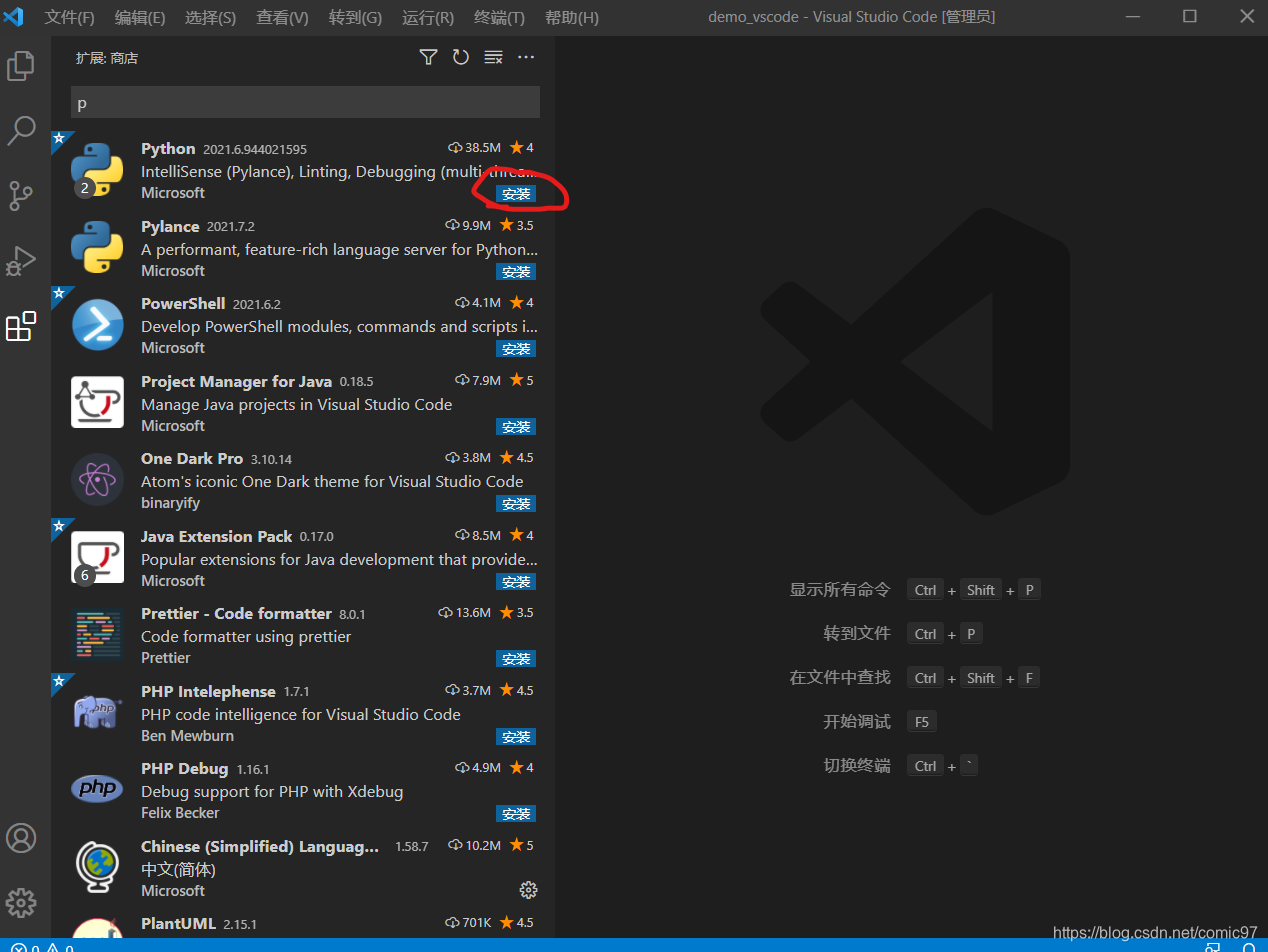1268x952 pixels.
Task: Select Chinese (Simplified) Language Pack title
Action: (260, 846)
